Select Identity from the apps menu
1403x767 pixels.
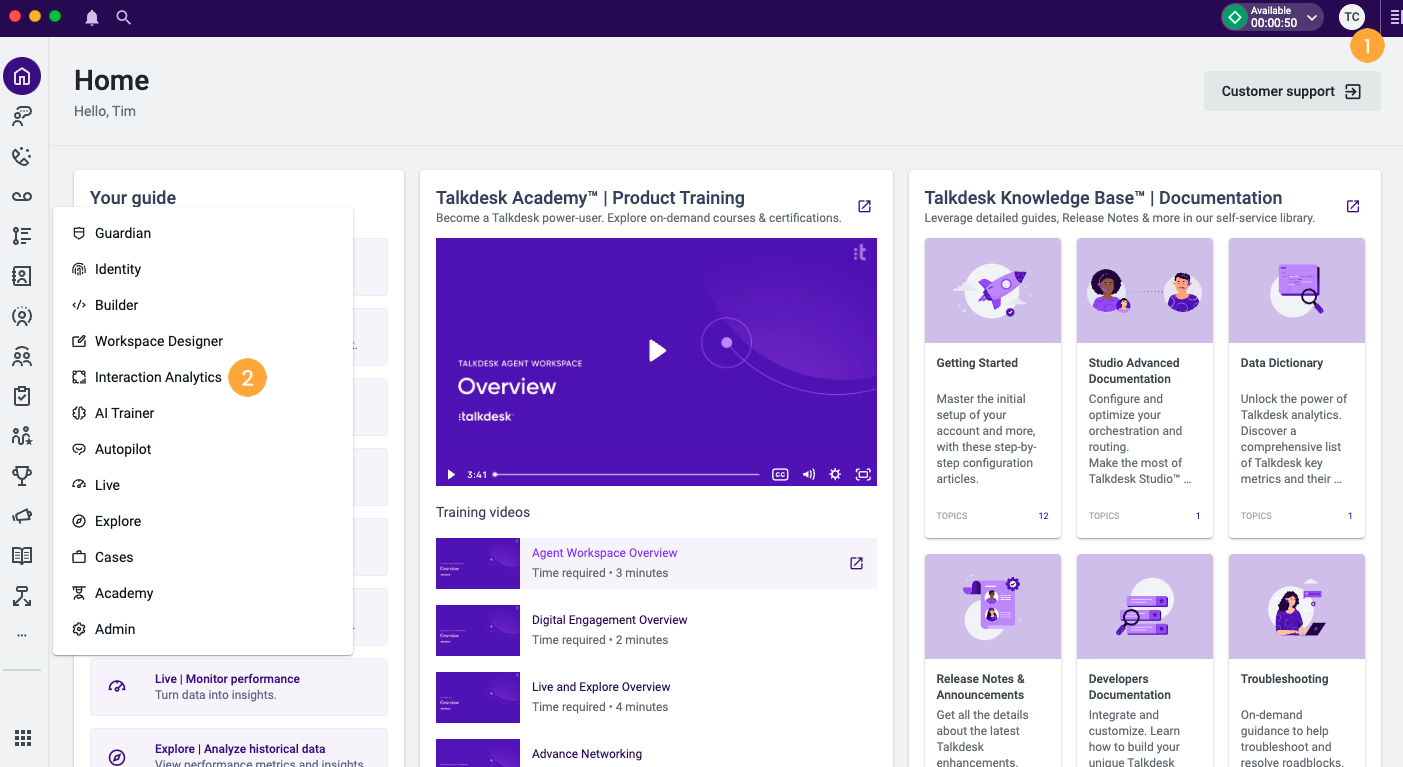coord(203,269)
